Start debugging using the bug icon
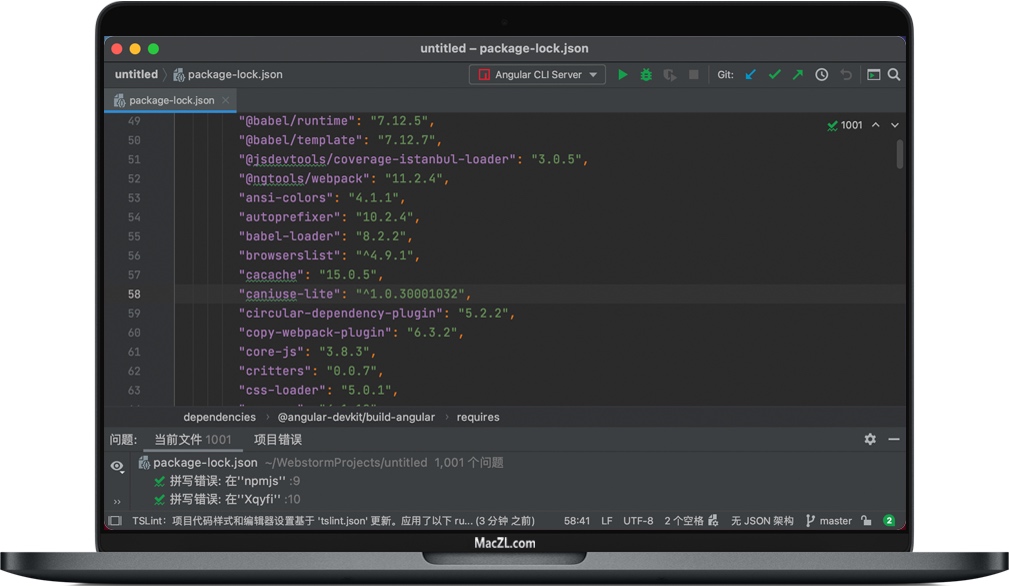The image size is (1009, 586). click(x=645, y=74)
